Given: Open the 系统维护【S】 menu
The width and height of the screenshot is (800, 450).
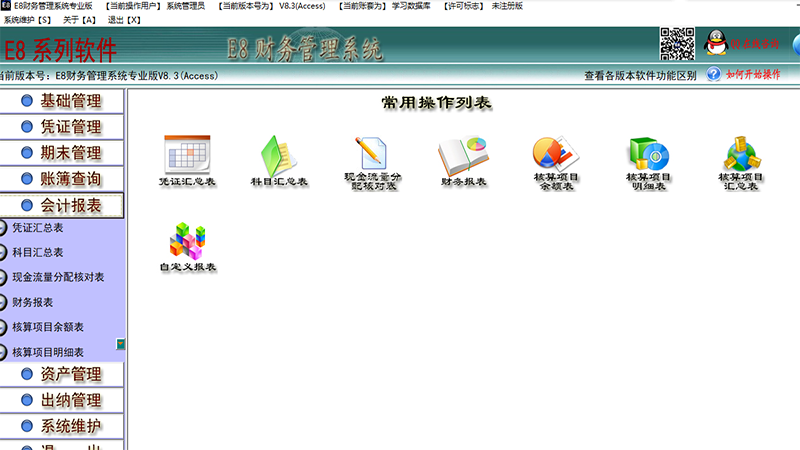Looking at the screenshot, I should tap(28, 20).
